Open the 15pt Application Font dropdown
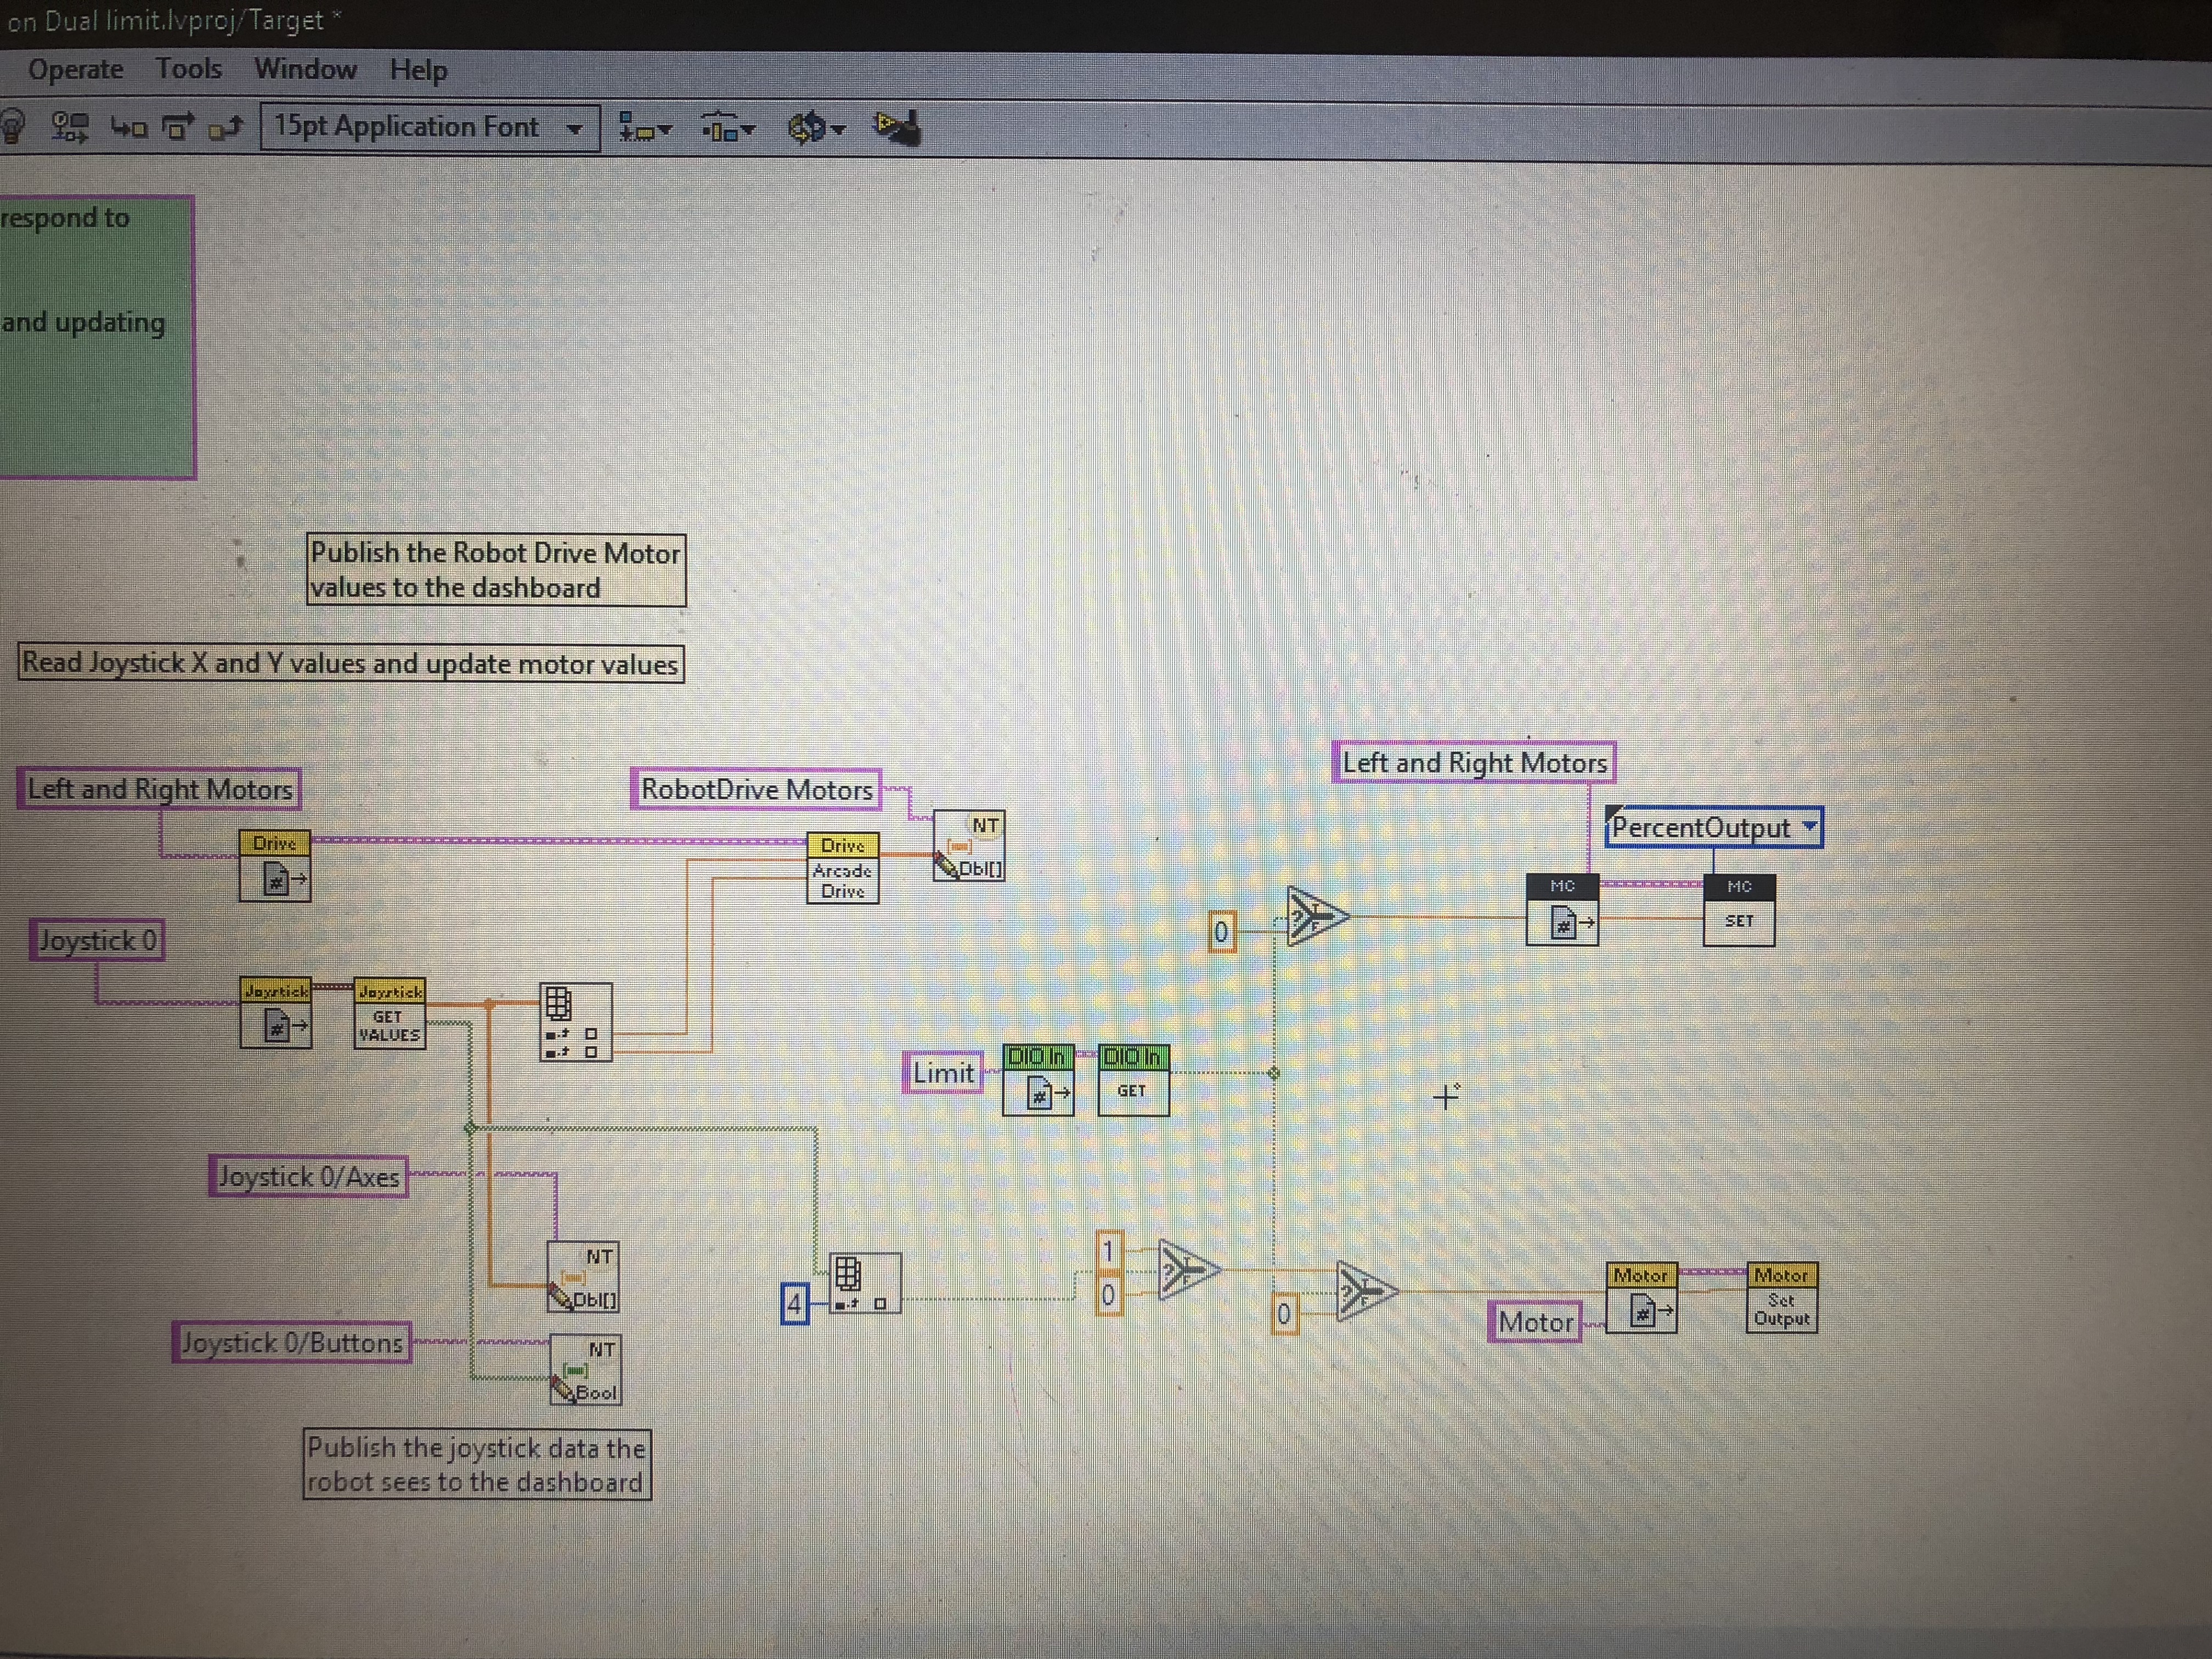2212x1659 pixels. [x=430, y=128]
